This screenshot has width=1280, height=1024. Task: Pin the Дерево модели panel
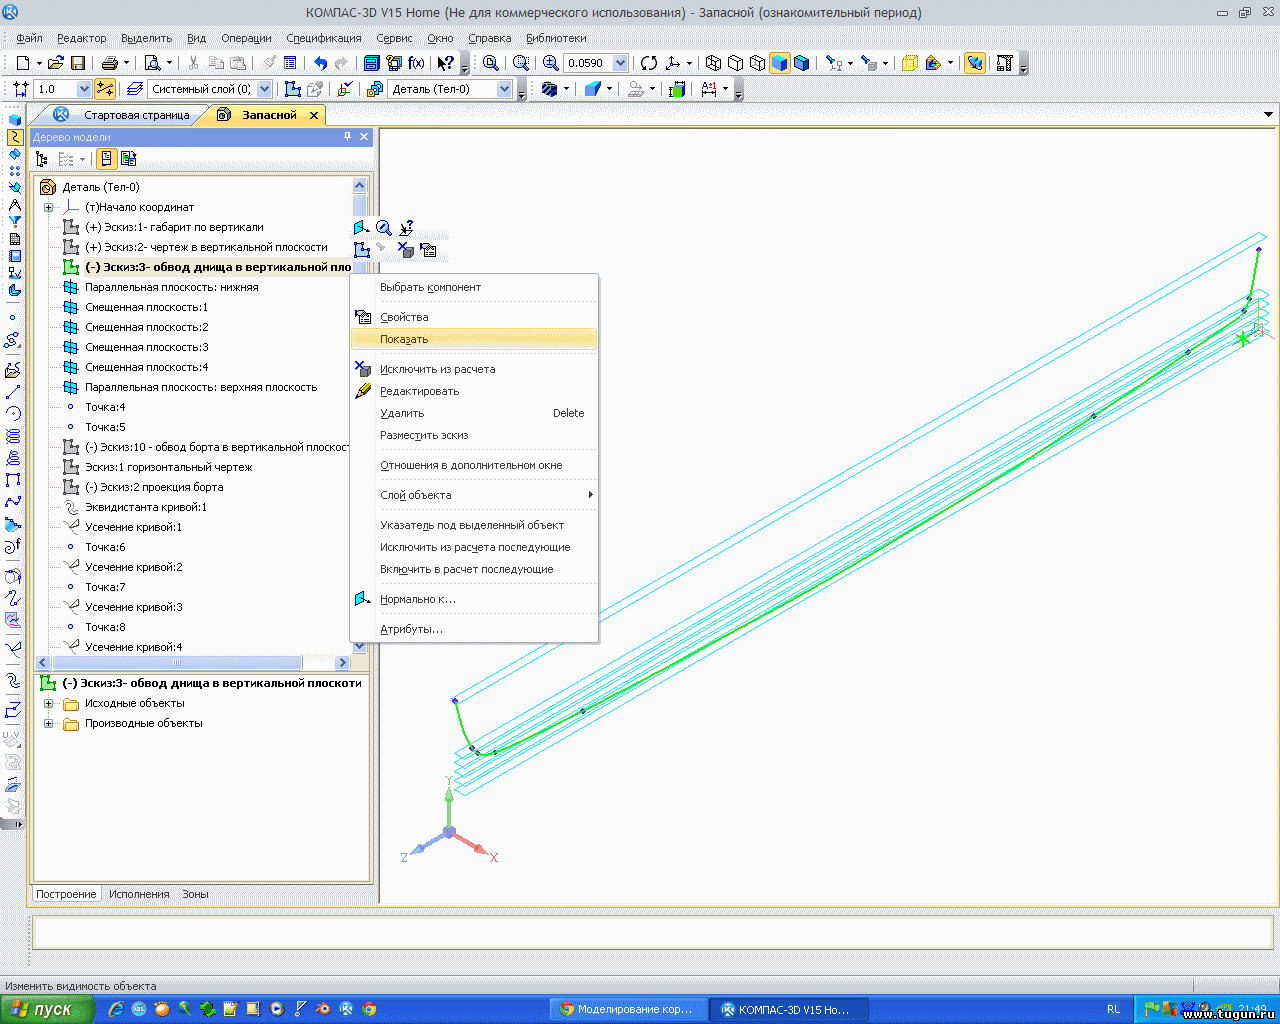pyautogui.click(x=347, y=137)
